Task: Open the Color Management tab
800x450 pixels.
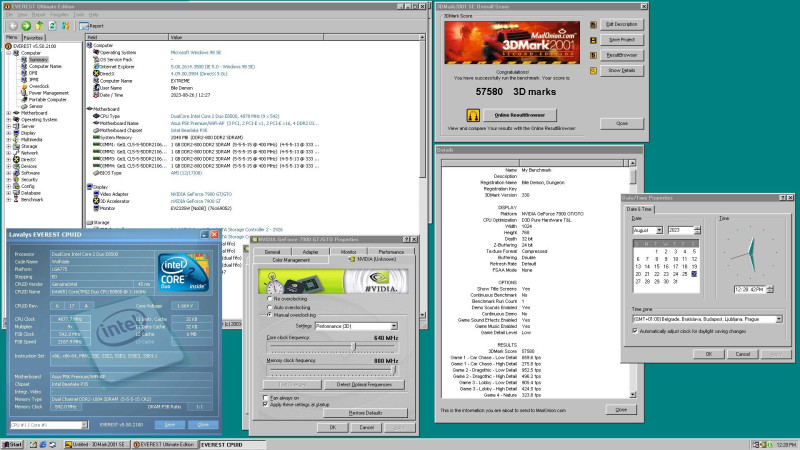Action: 291,260
